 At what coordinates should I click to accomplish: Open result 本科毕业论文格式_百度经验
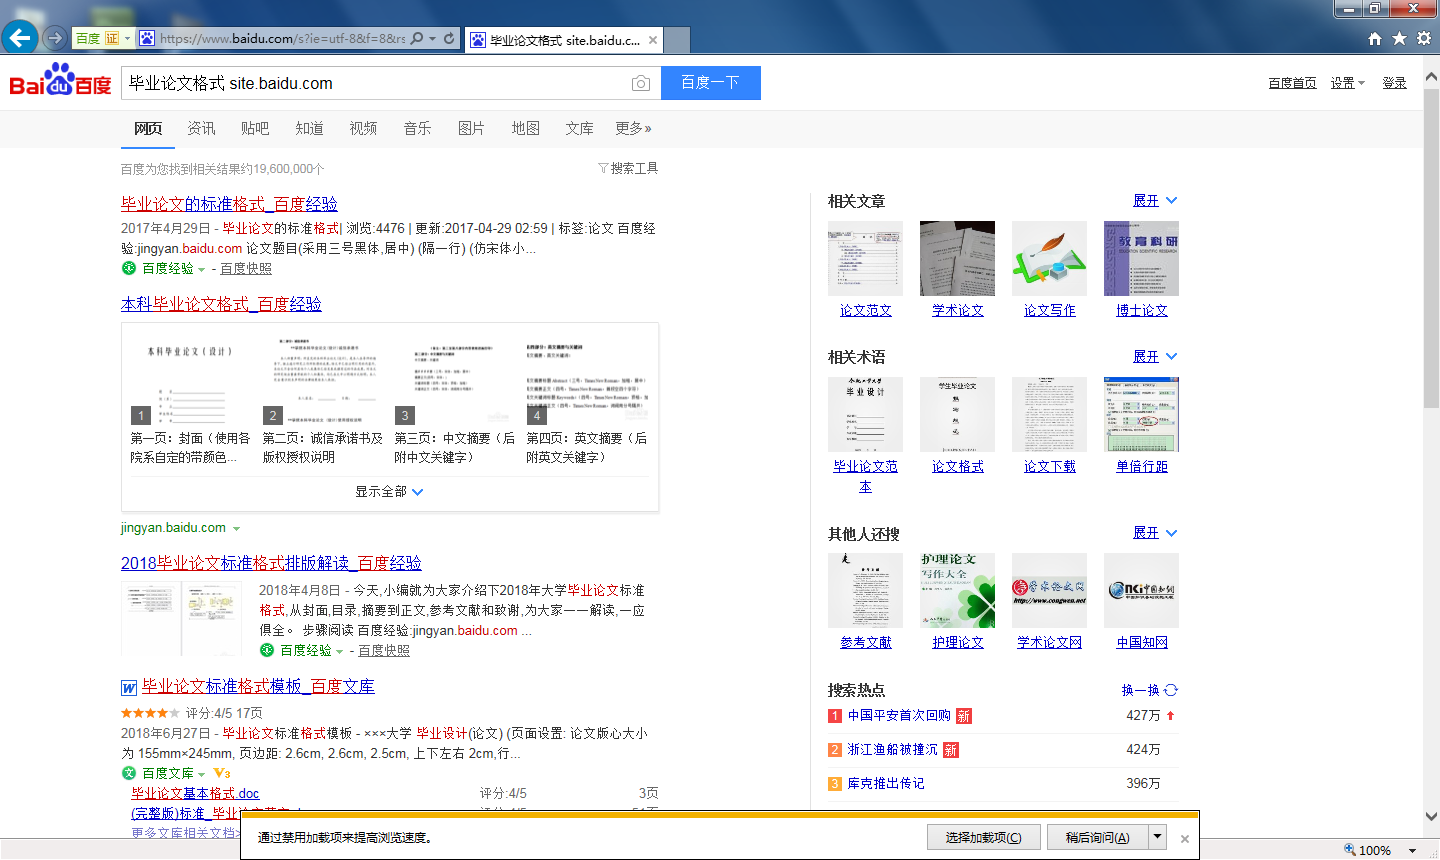[x=221, y=304]
